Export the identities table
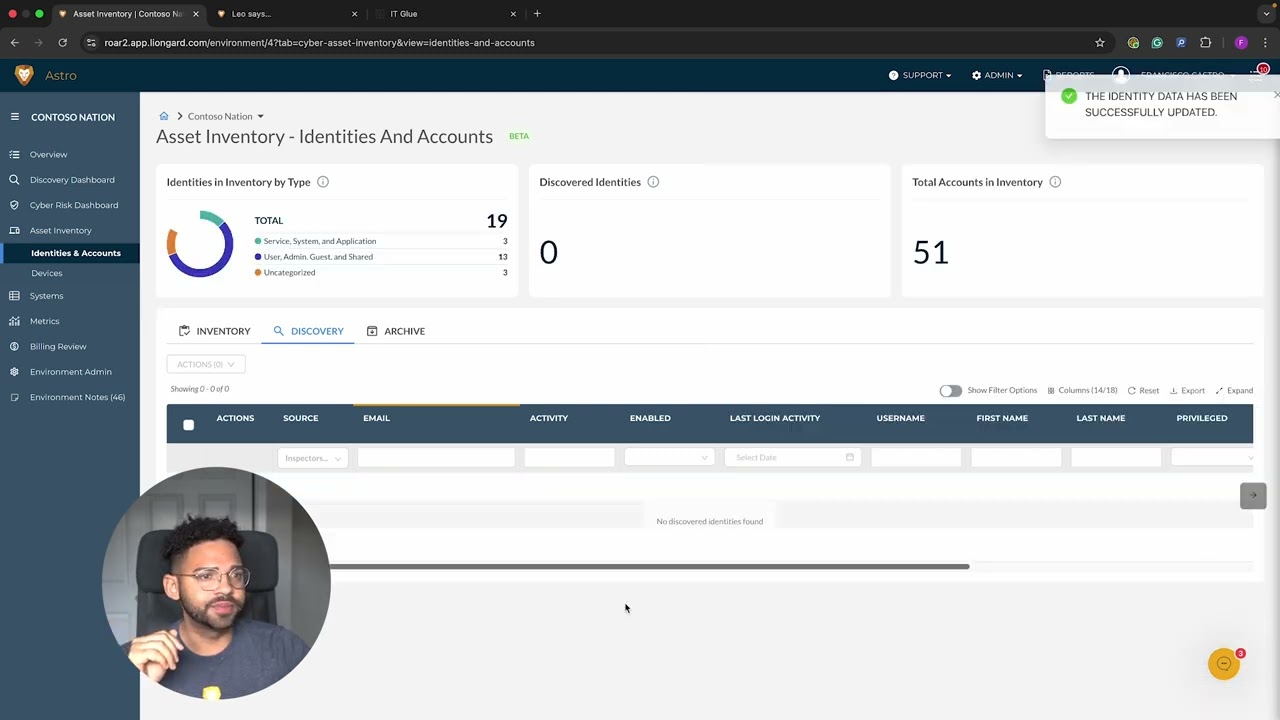 pyautogui.click(x=1187, y=390)
